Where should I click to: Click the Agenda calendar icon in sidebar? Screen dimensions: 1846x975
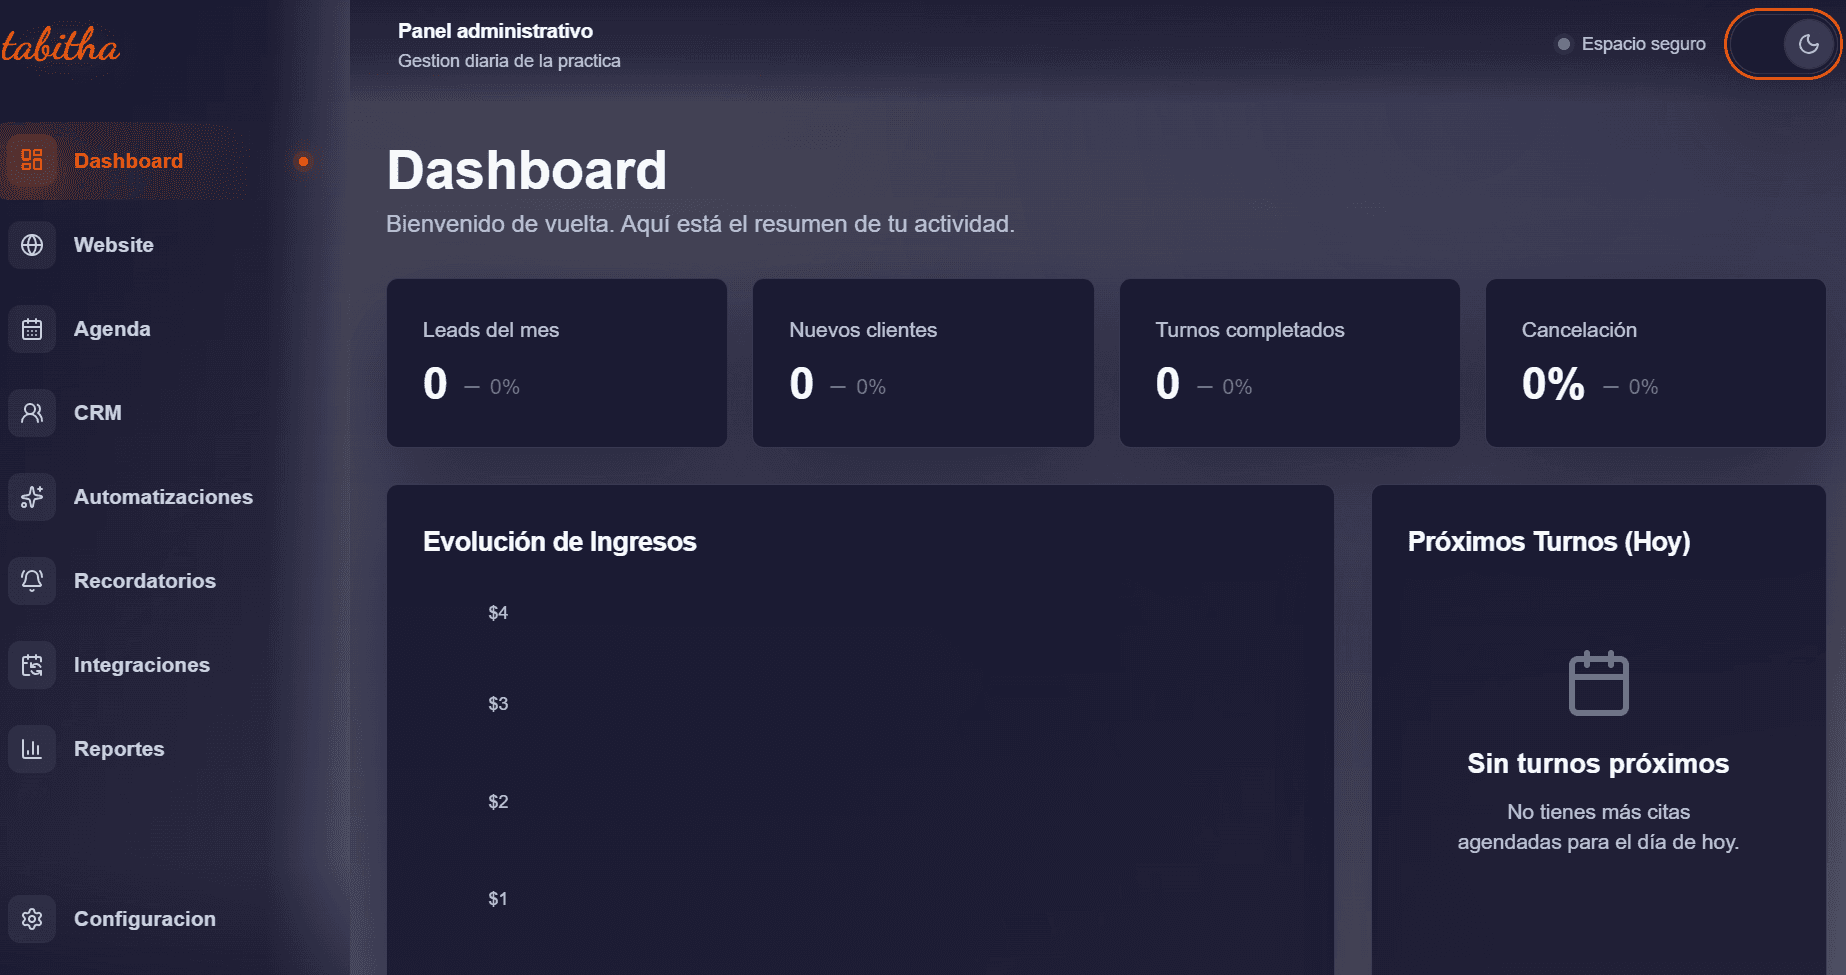[32, 329]
